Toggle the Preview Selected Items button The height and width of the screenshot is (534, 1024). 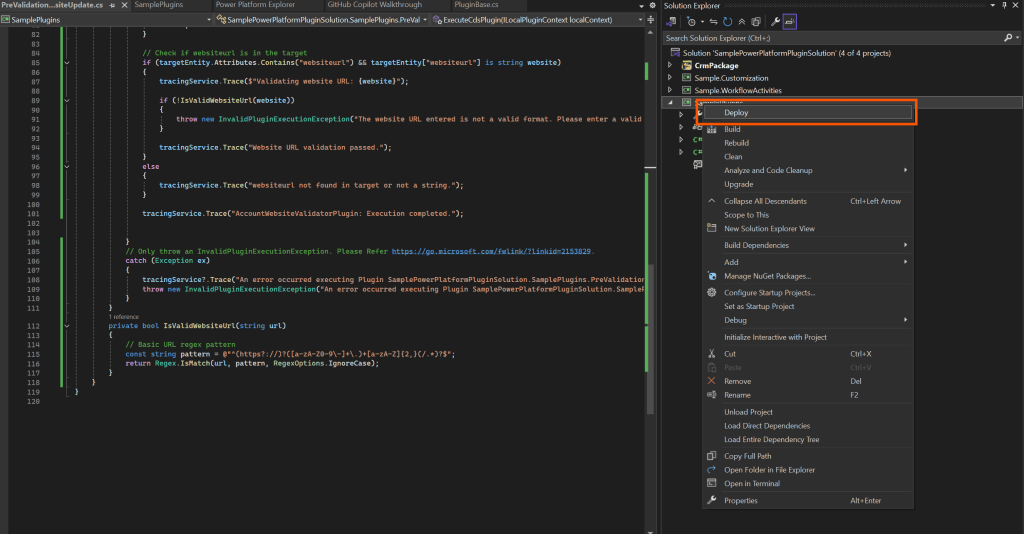[790, 21]
